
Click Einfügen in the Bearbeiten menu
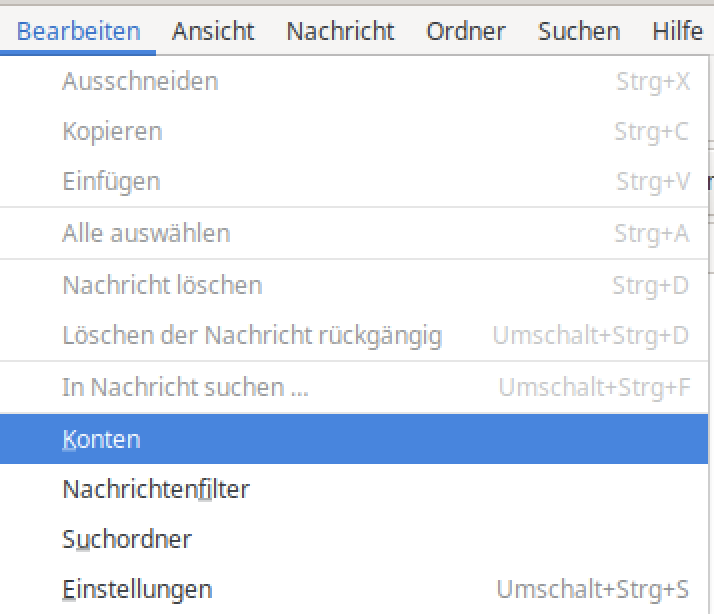(x=111, y=181)
